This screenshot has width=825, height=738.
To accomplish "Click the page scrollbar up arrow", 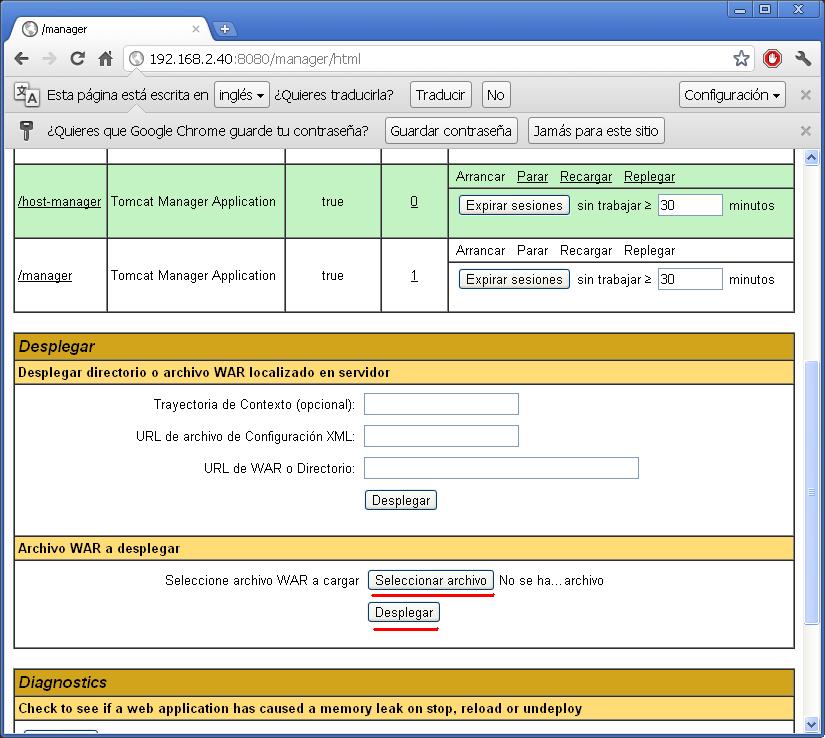I will tap(811, 157).
